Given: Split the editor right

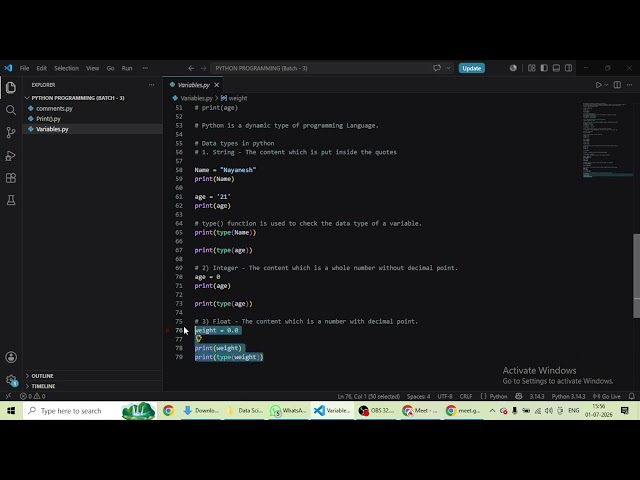Looking at the screenshot, I should 617,85.
